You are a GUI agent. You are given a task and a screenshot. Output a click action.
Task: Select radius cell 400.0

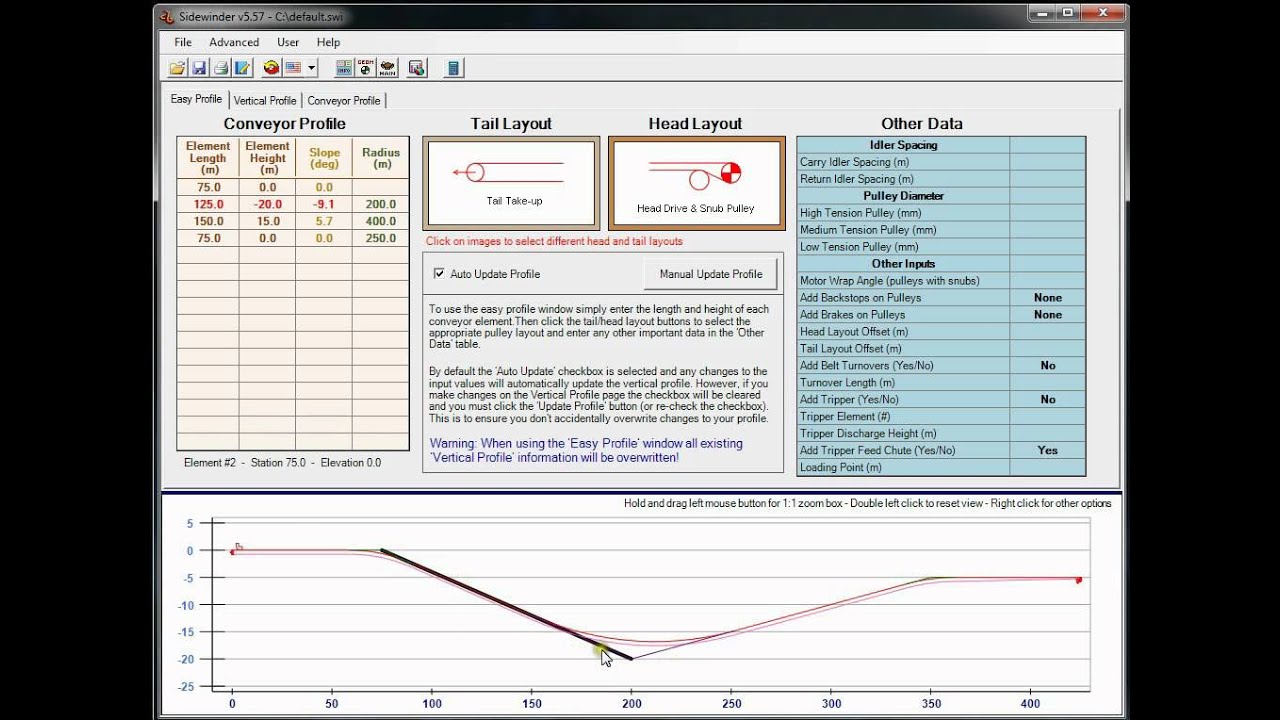tap(380, 221)
